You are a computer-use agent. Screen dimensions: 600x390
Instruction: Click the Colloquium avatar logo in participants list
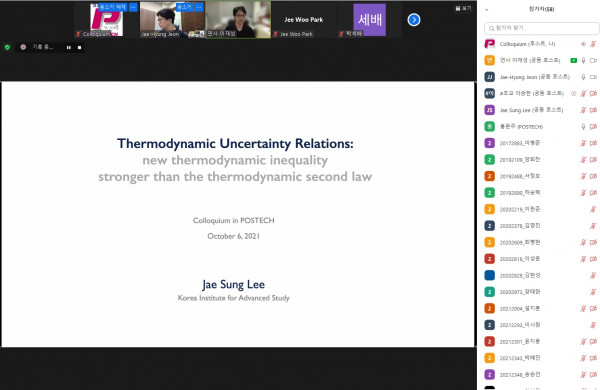tap(489, 44)
